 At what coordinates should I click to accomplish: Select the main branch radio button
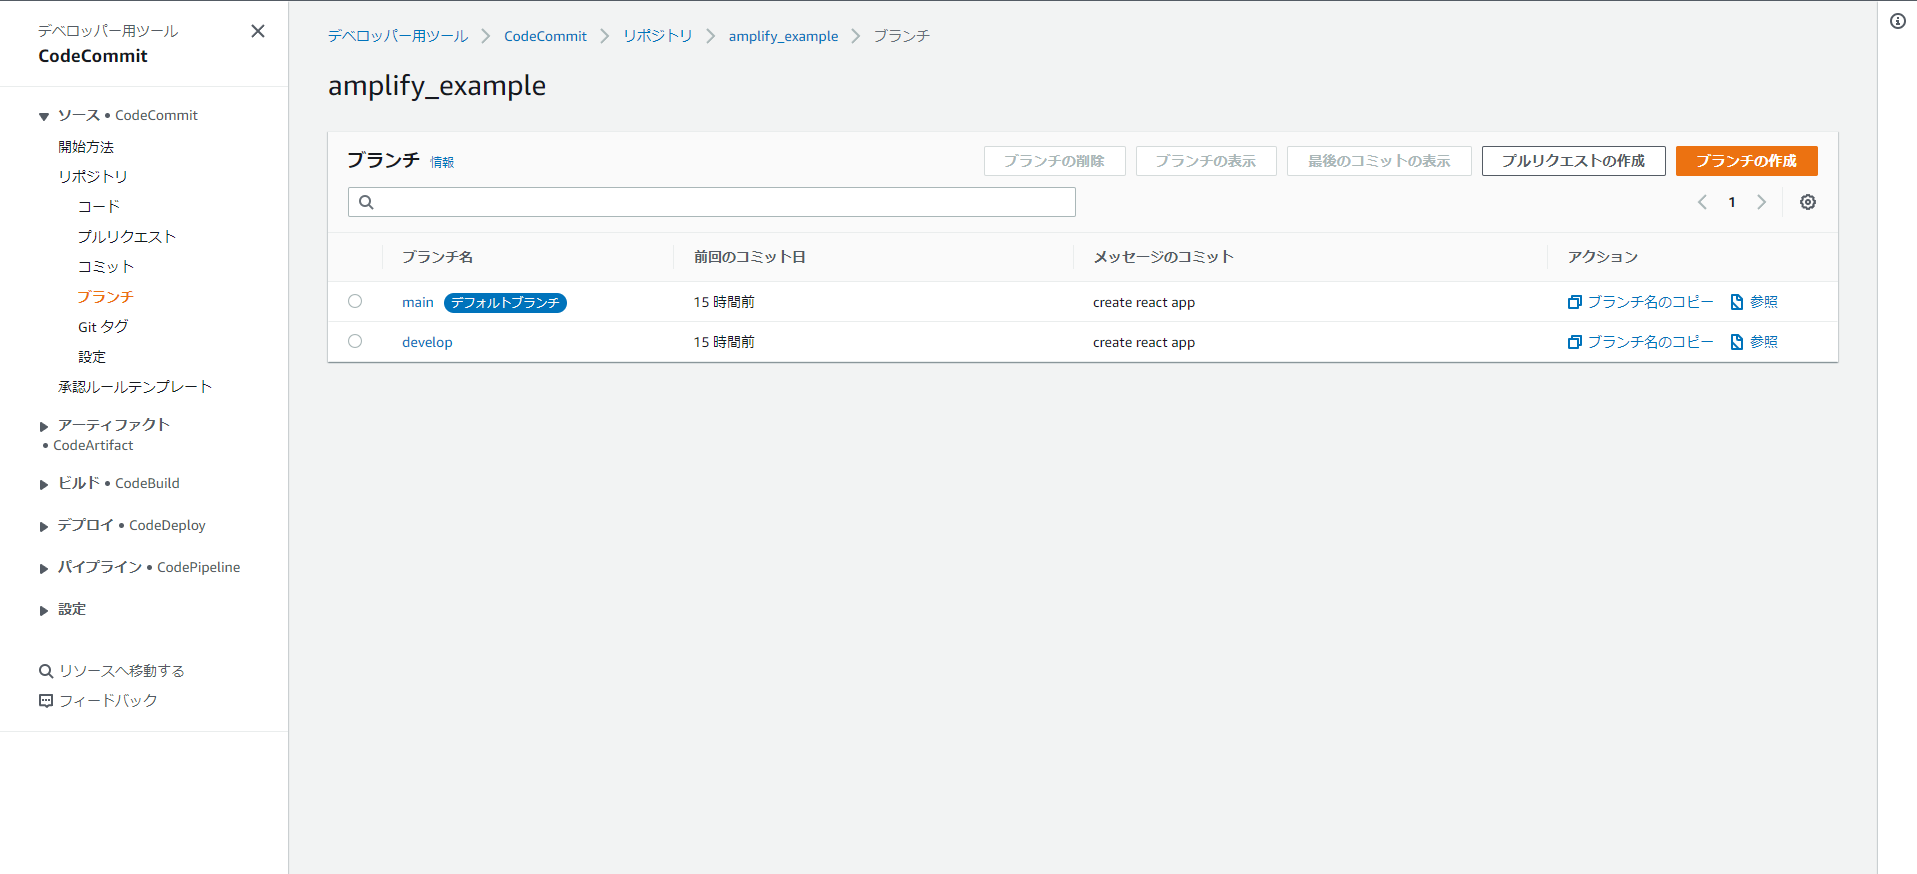[x=355, y=301]
